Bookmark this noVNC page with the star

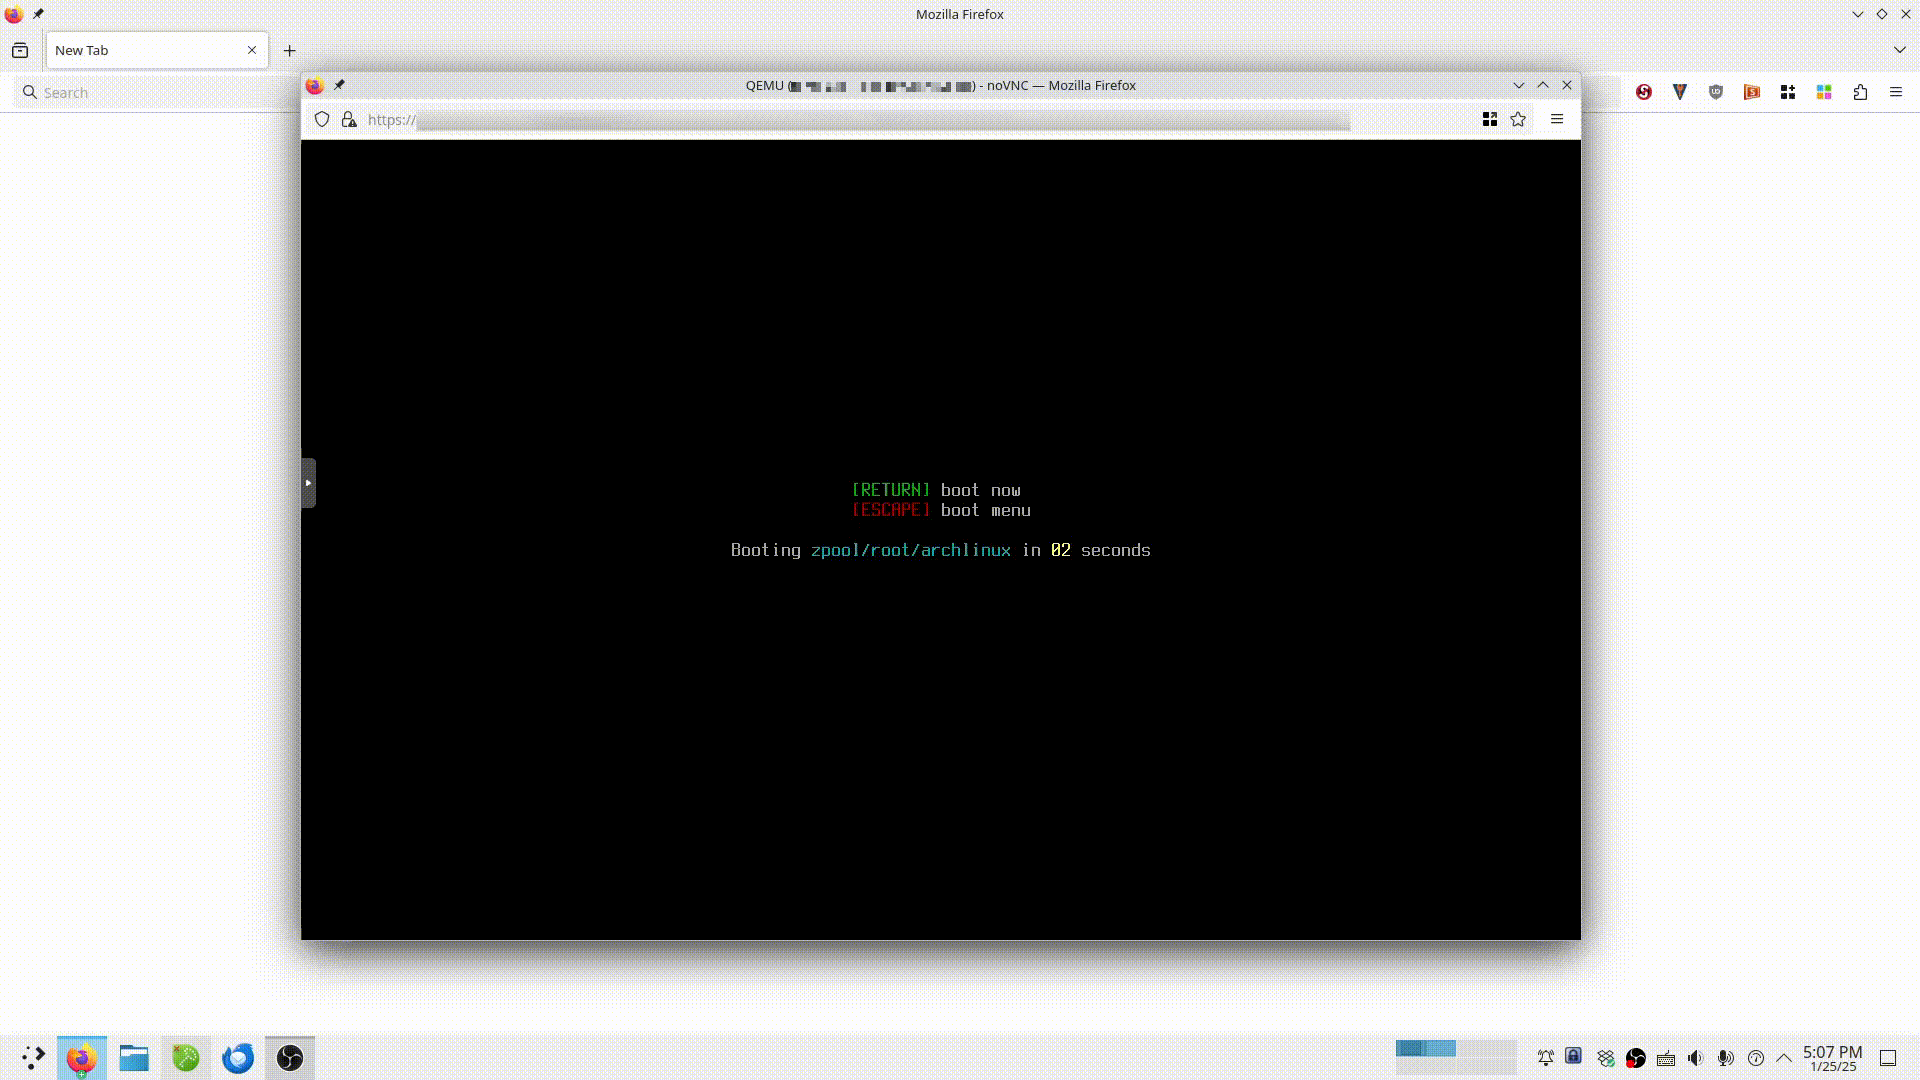(x=1518, y=120)
